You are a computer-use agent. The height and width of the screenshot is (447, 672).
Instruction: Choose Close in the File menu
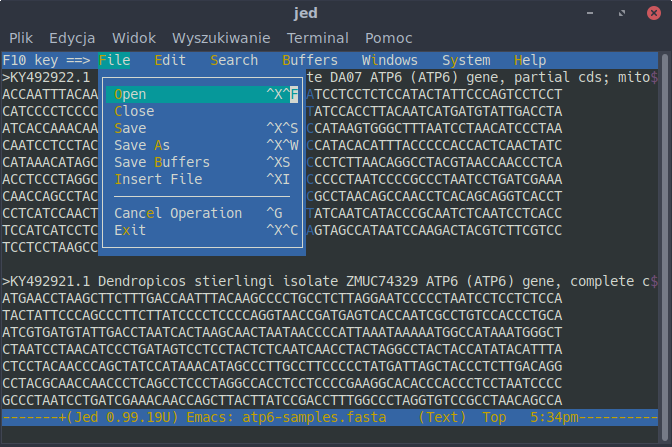coord(134,111)
